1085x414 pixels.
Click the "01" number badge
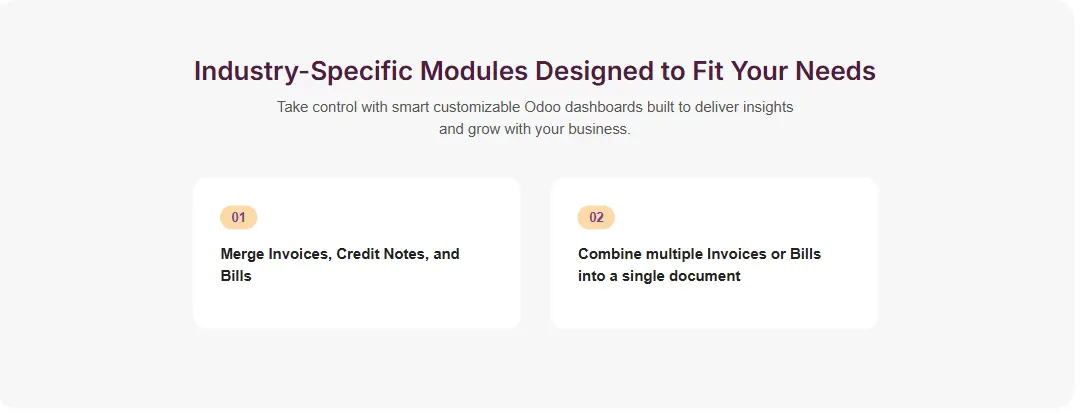point(238,217)
